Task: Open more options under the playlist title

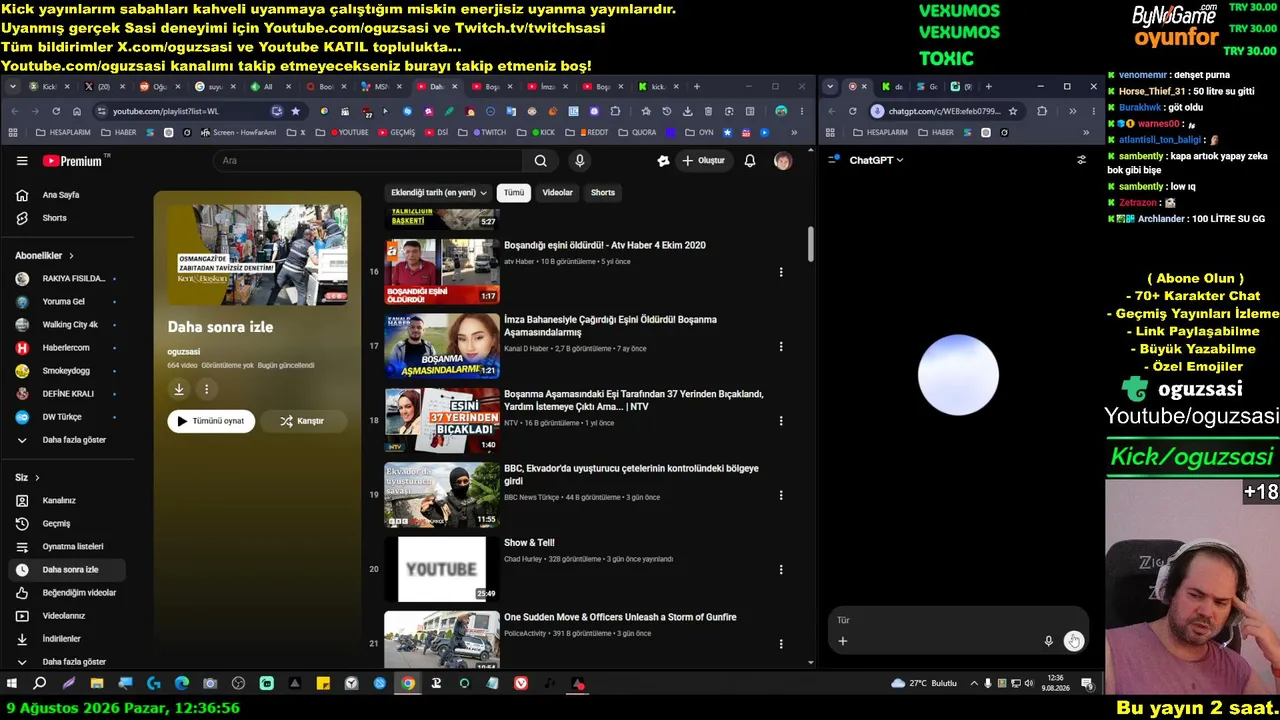Action: coord(207,389)
